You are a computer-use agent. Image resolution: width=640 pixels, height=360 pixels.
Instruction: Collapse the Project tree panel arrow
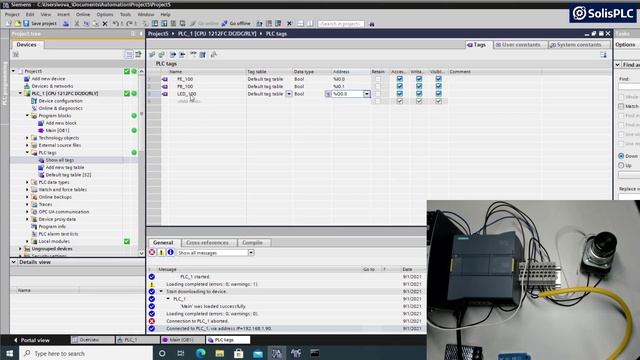click(141, 33)
